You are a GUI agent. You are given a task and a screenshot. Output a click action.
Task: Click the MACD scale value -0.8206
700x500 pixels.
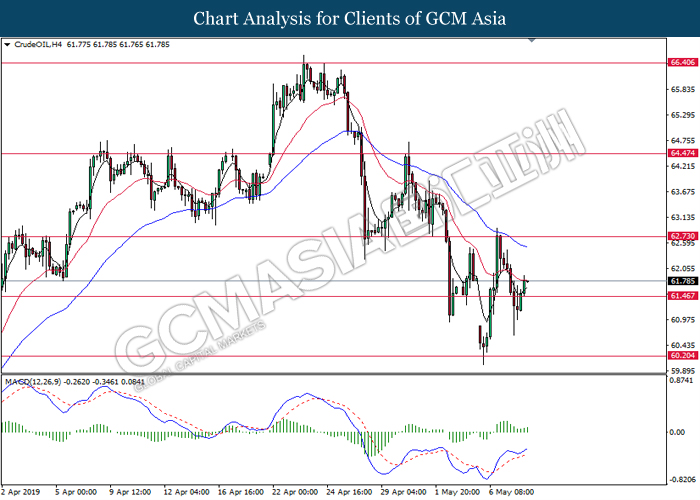(683, 480)
